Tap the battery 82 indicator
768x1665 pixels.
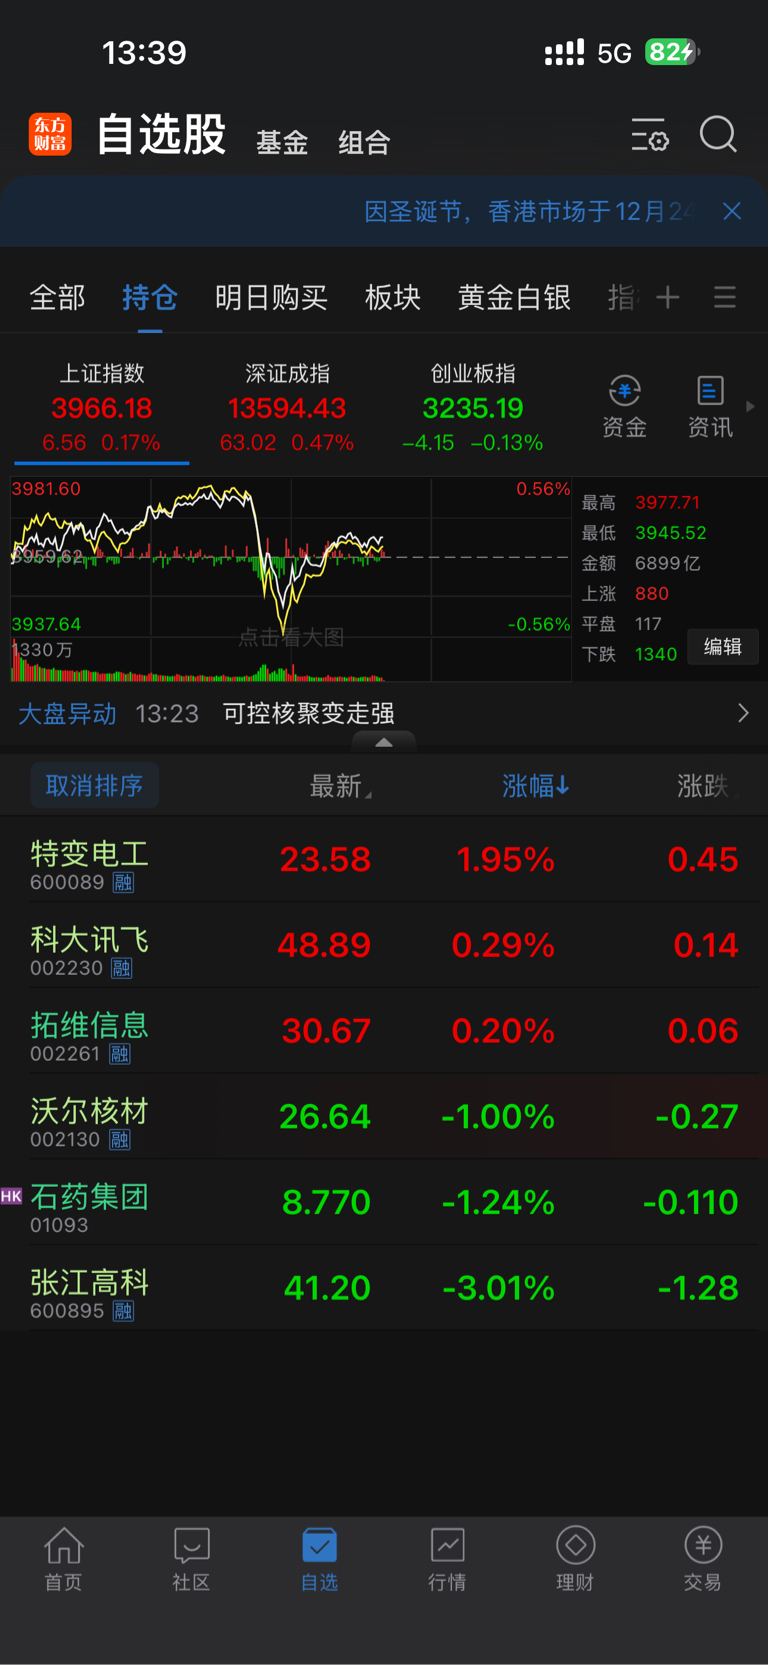point(672,52)
